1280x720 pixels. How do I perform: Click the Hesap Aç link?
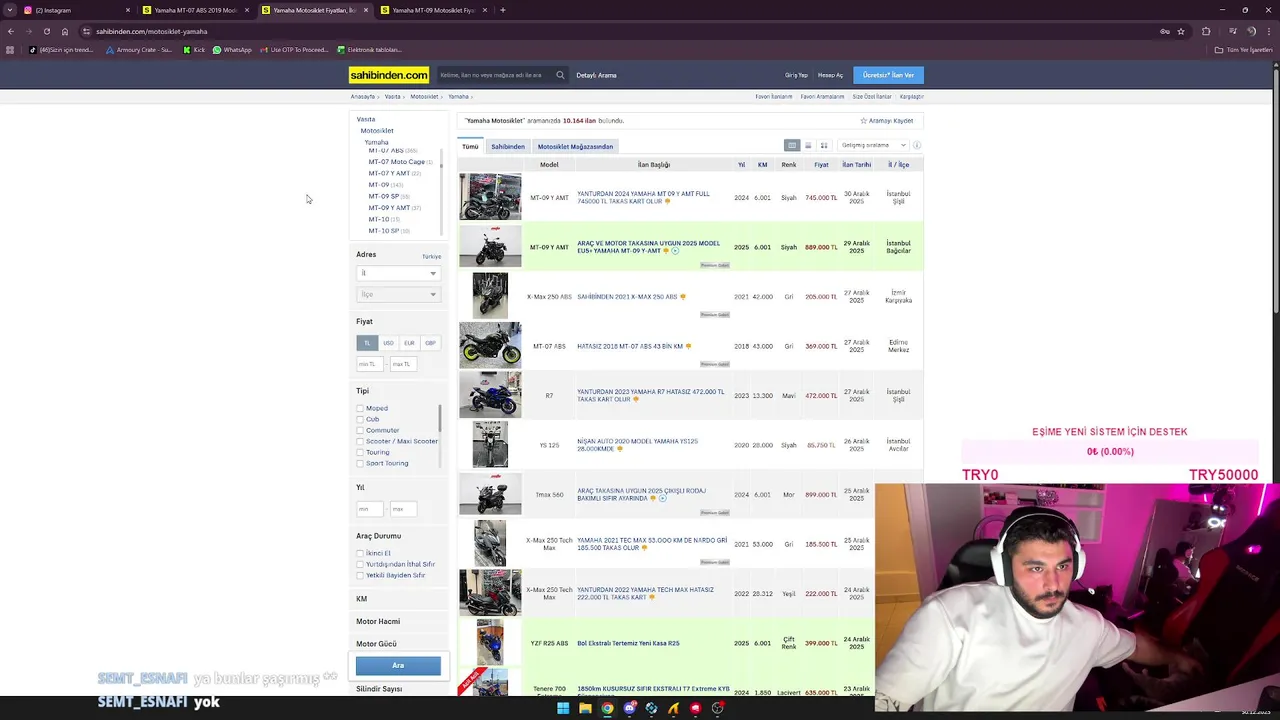tap(830, 75)
